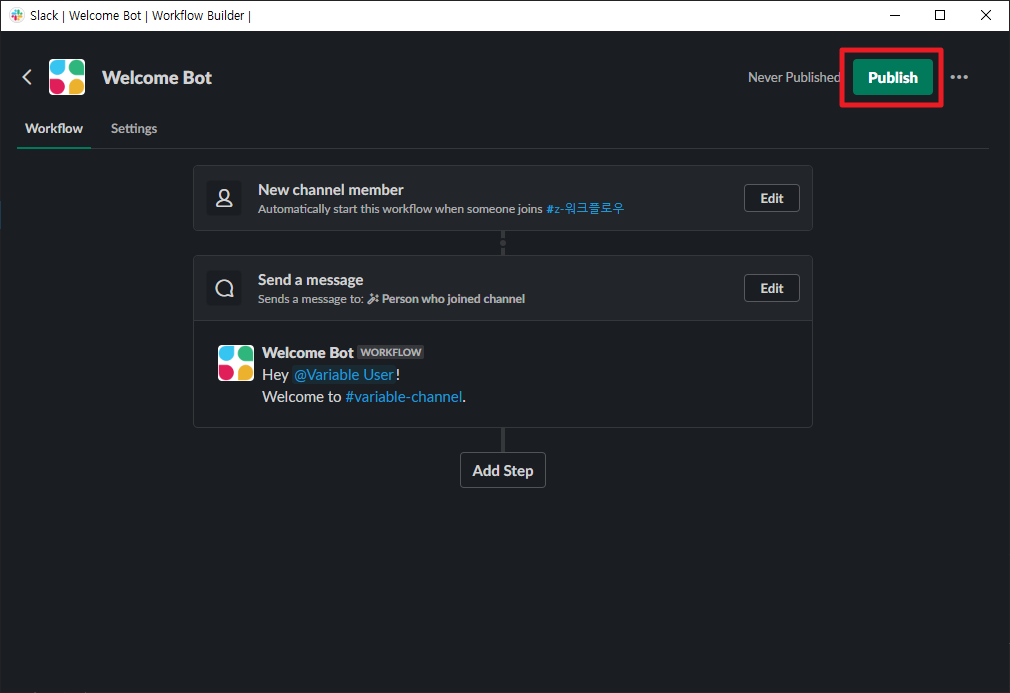Click the #variable-channel link
Screen dimensions: 1010x693
(x=404, y=397)
